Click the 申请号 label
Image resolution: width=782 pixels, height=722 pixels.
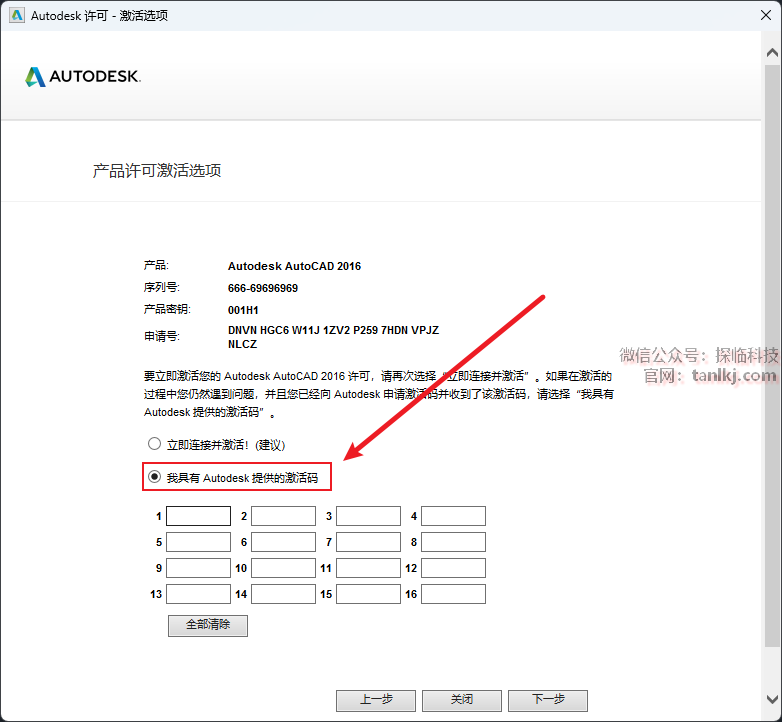pyautogui.click(x=162, y=336)
